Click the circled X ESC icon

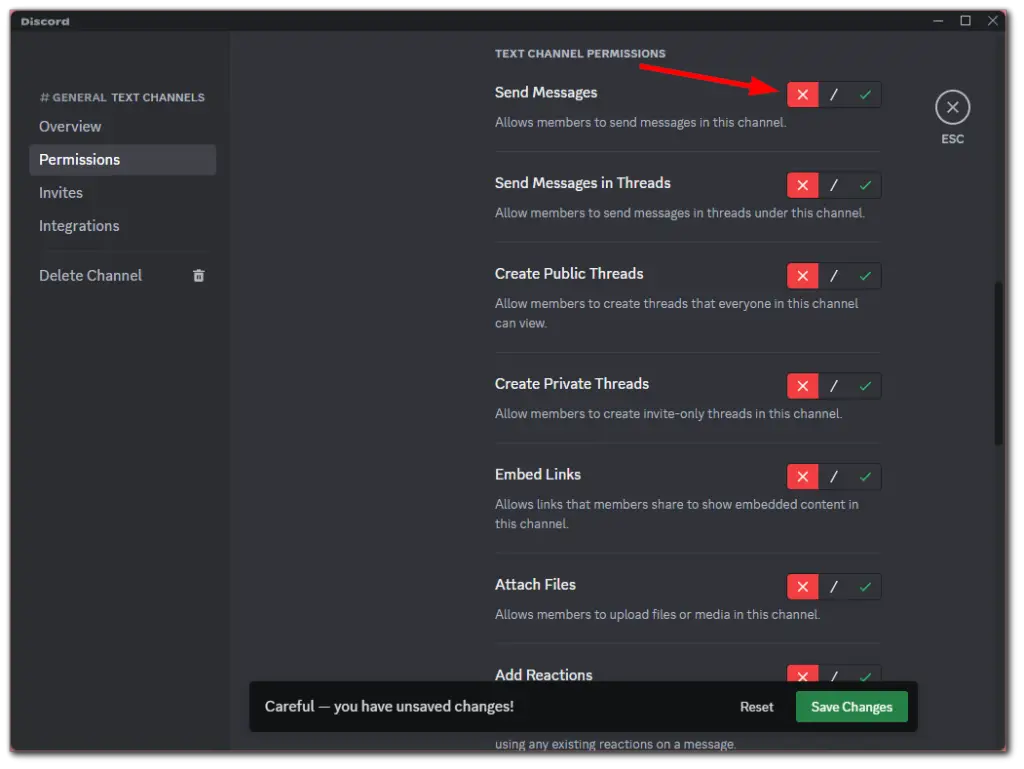952,107
